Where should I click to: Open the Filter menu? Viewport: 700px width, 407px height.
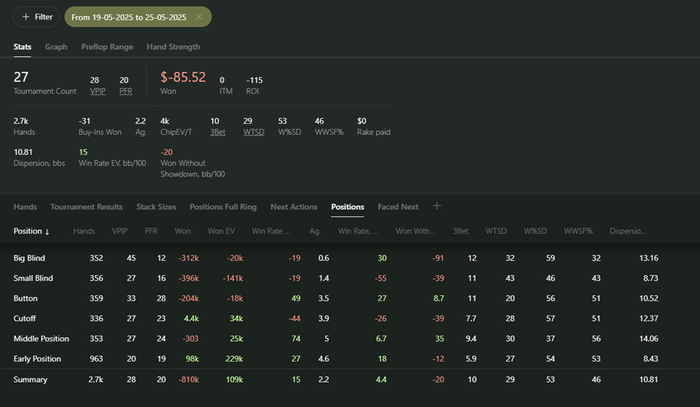click(x=36, y=17)
